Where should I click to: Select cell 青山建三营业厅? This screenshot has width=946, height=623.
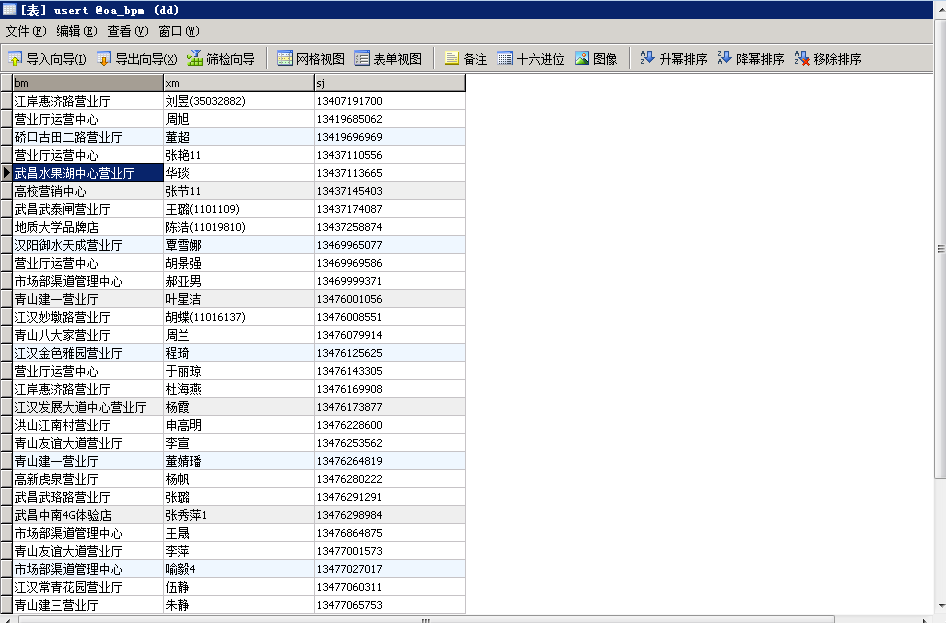pyautogui.click(x=88, y=605)
